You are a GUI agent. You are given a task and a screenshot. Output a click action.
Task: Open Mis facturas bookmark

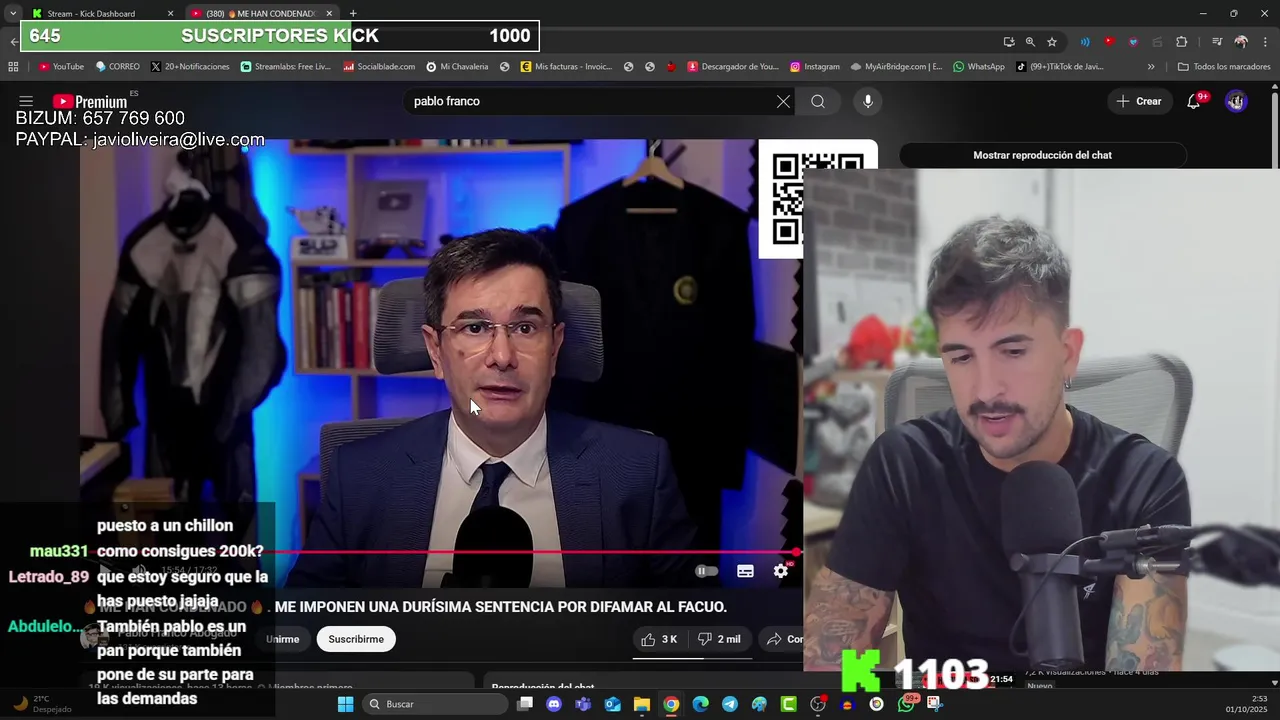pos(566,67)
